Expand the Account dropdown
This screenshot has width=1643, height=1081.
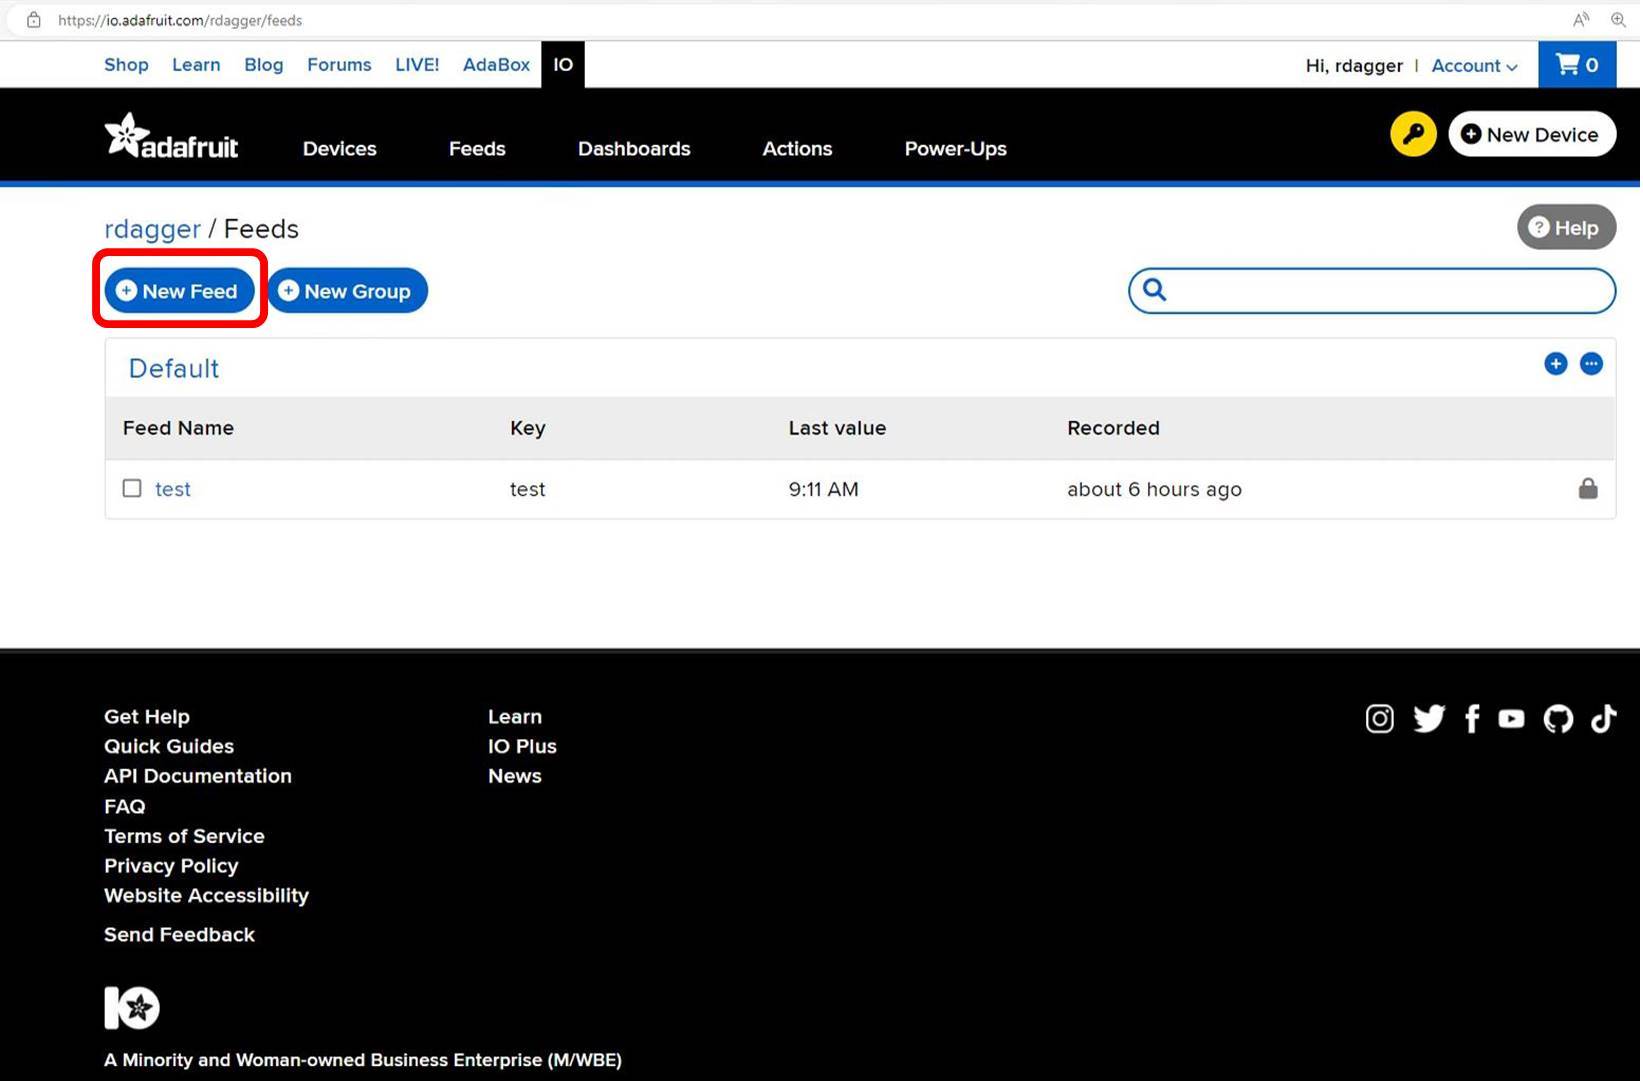(x=1477, y=66)
